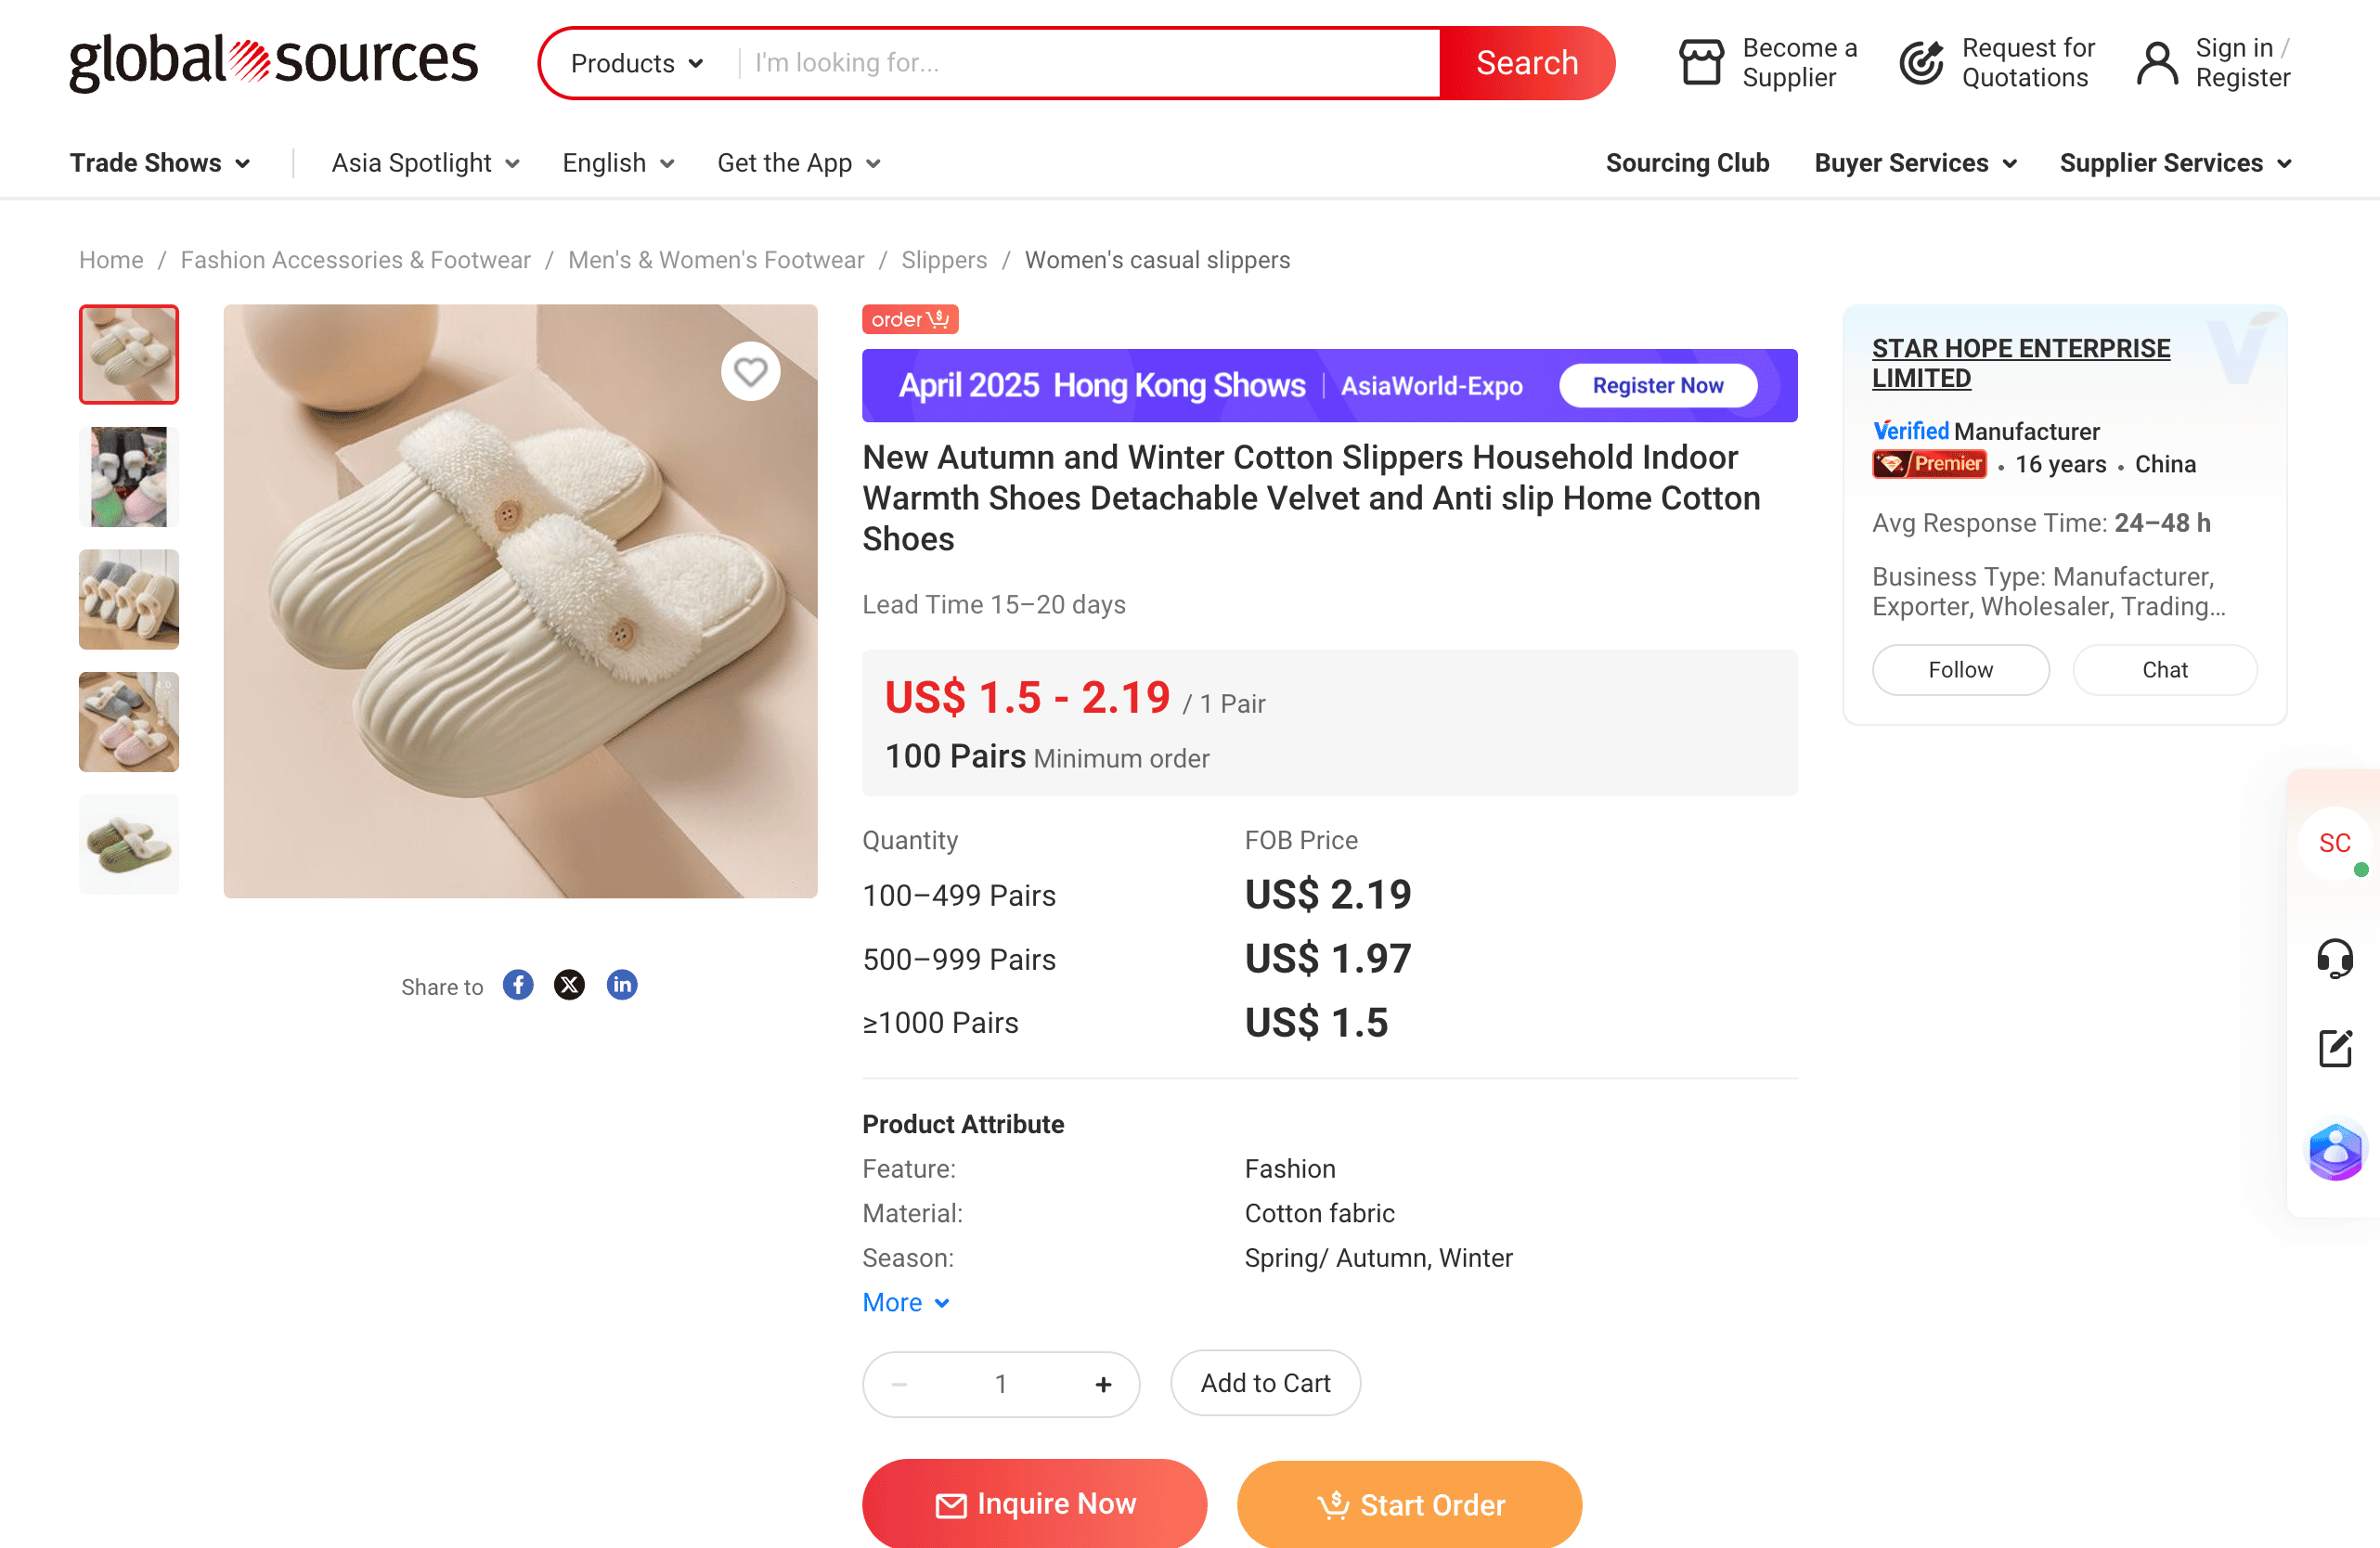Viewport: 2380px width, 1548px height.
Task: Click the wishlist heart icon on product image
Action: pyautogui.click(x=750, y=372)
